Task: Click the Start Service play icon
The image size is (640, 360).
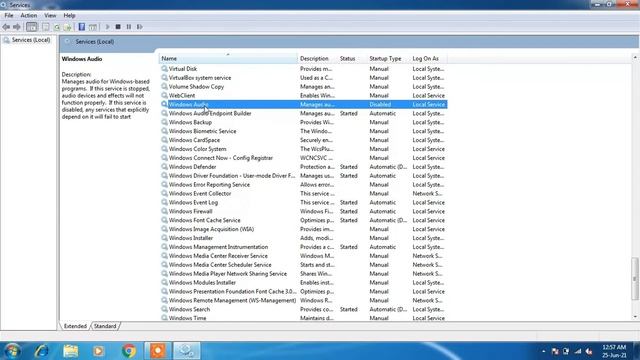Action: (107, 27)
